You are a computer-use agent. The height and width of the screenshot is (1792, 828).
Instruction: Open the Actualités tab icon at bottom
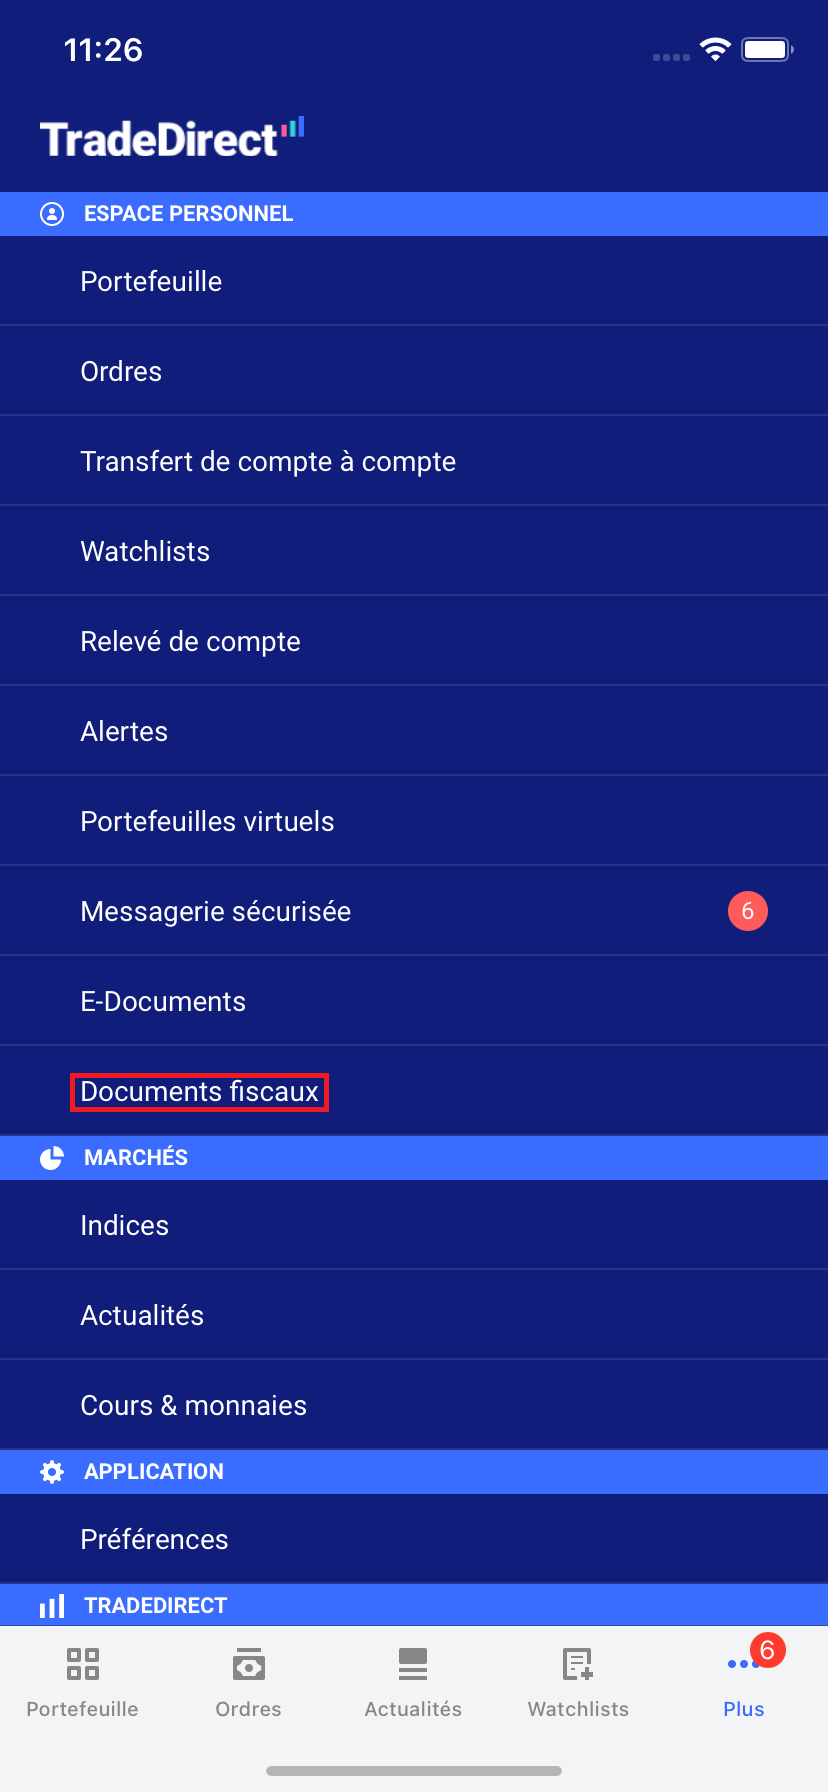[x=413, y=1664]
